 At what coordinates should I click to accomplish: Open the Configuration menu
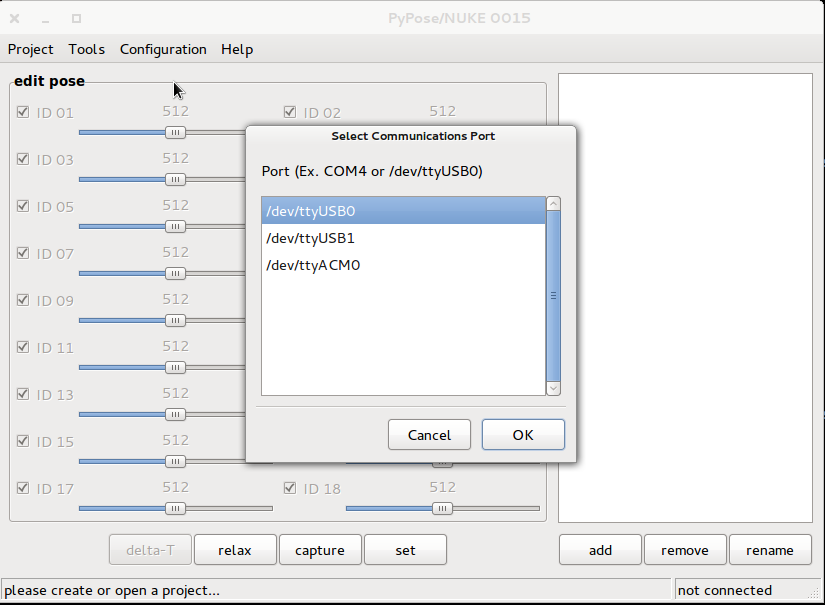pyautogui.click(x=163, y=49)
